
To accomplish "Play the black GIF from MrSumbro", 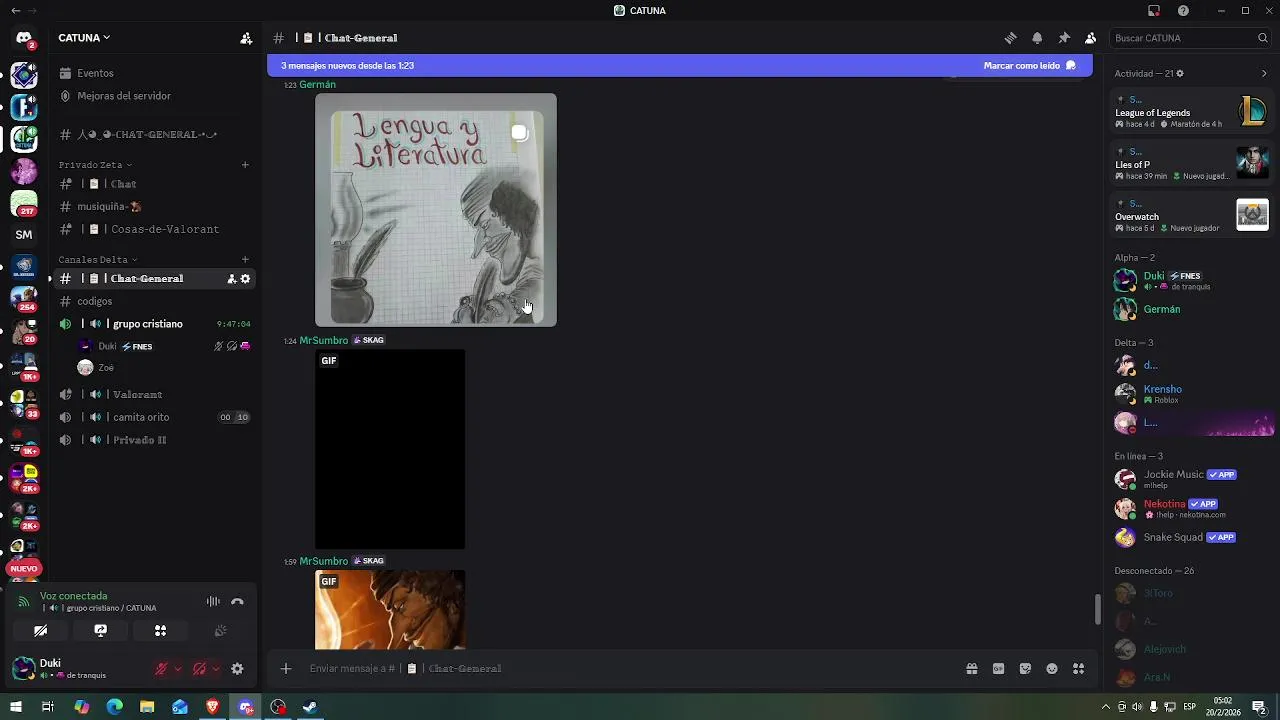I will coord(390,449).
